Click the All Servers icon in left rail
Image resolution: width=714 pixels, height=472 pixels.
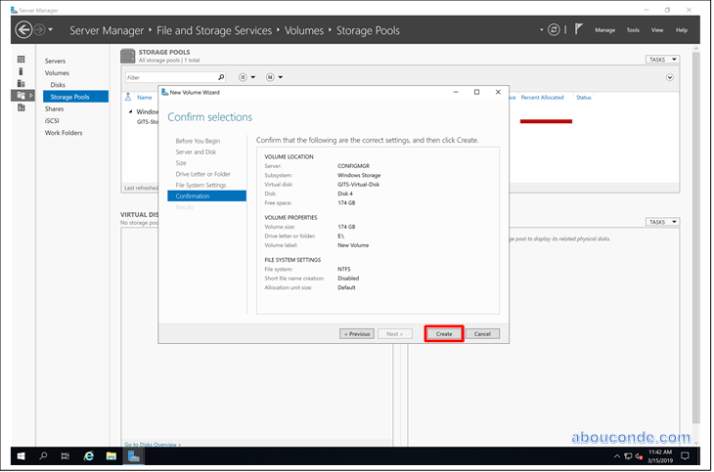tap(21, 84)
